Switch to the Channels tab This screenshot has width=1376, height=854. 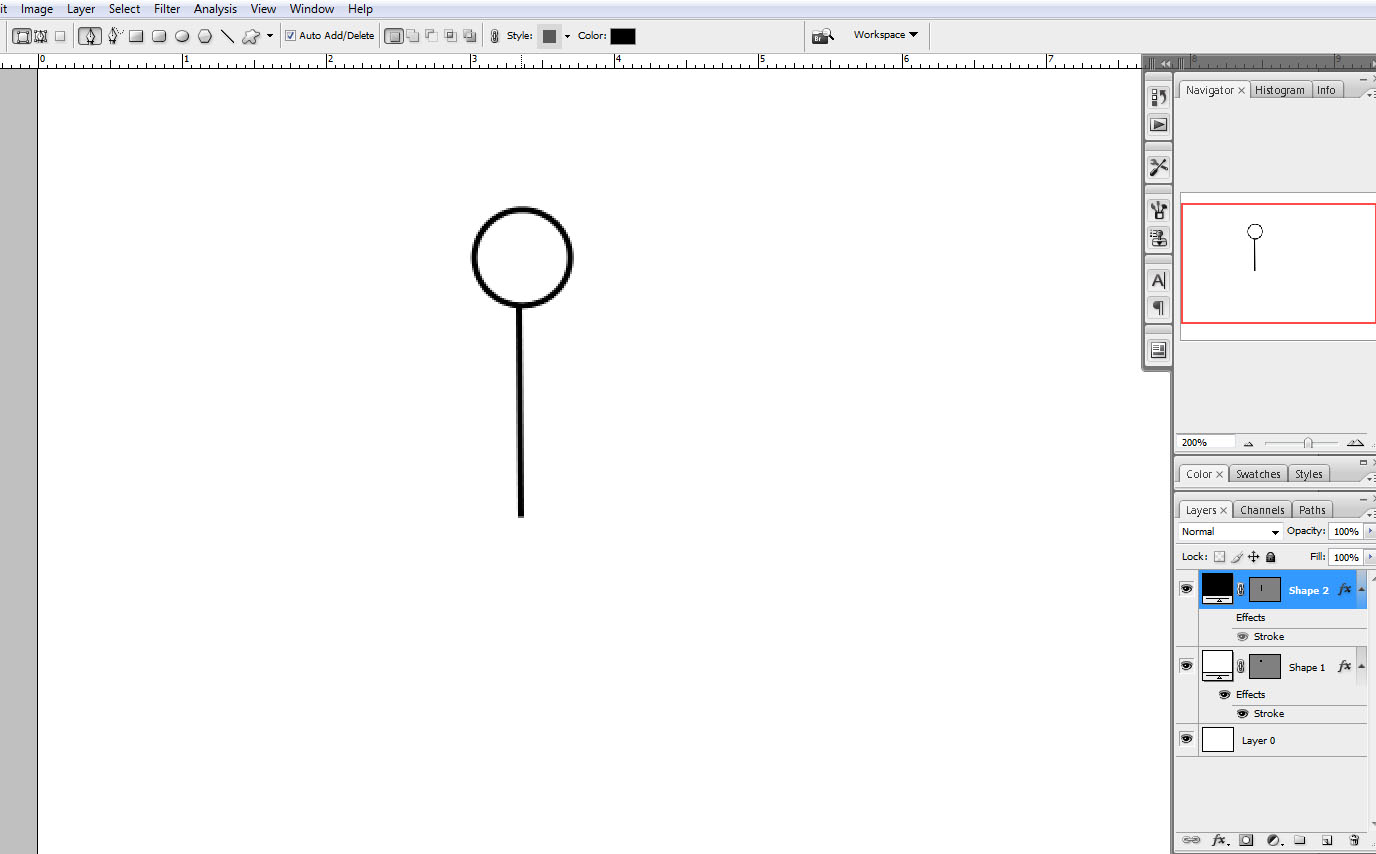pos(1261,509)
